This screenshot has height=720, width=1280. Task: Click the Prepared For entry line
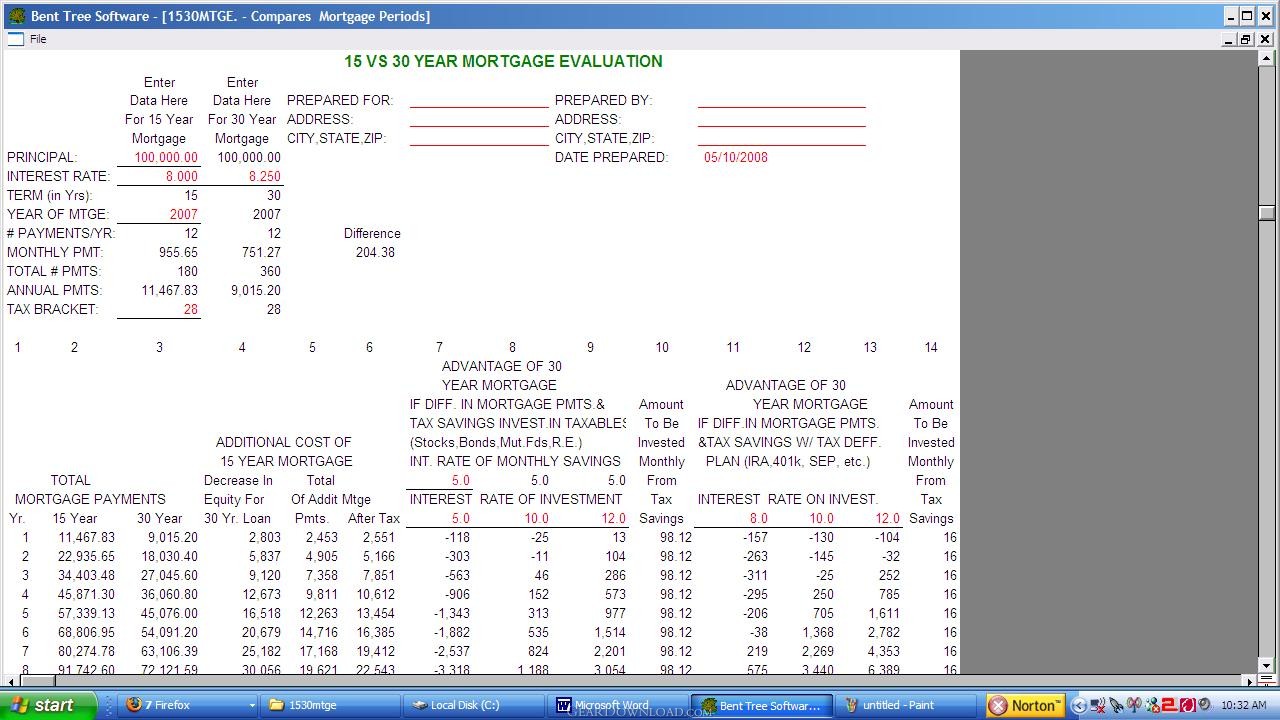pos(479,100)
